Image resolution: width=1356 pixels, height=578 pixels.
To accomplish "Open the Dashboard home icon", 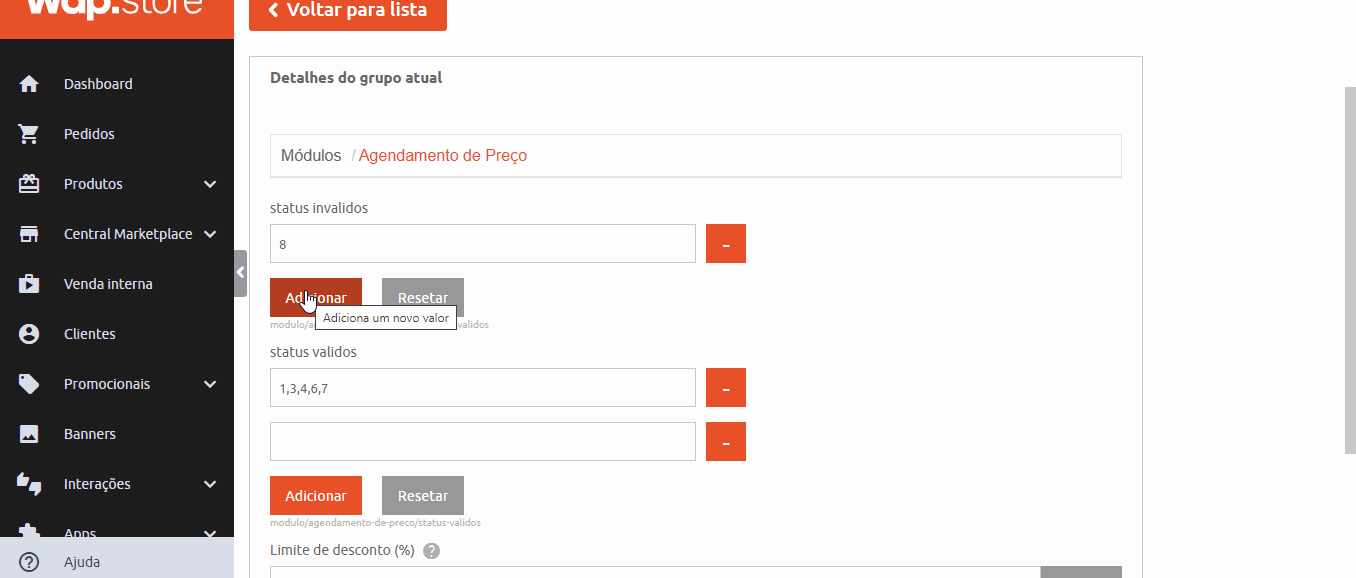I will tap(29, 84).
